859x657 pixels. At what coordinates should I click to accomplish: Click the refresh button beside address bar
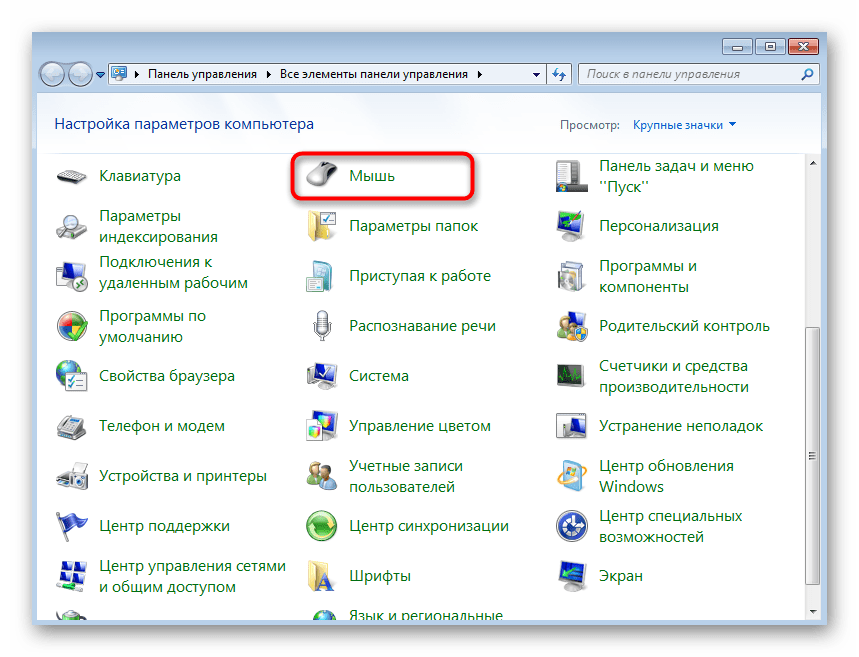click(x=559, y=74)
